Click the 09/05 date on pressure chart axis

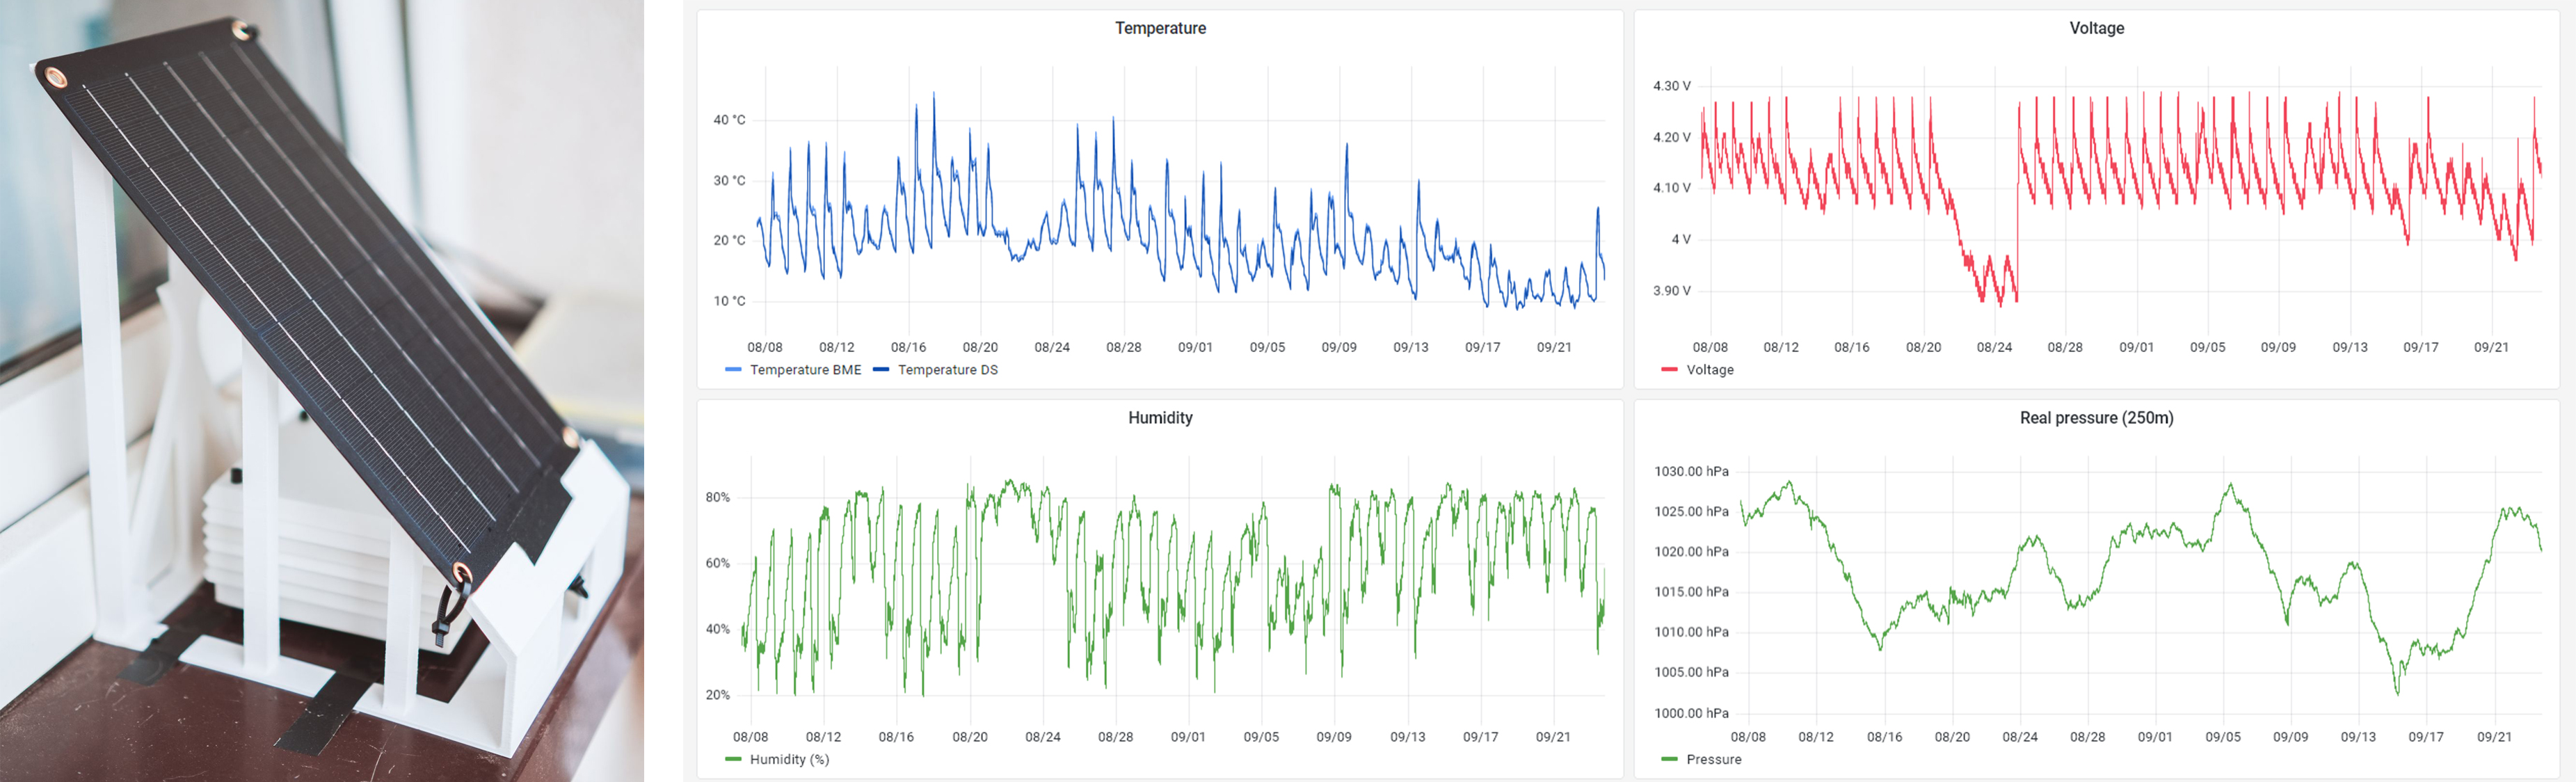pos(2223,737)
